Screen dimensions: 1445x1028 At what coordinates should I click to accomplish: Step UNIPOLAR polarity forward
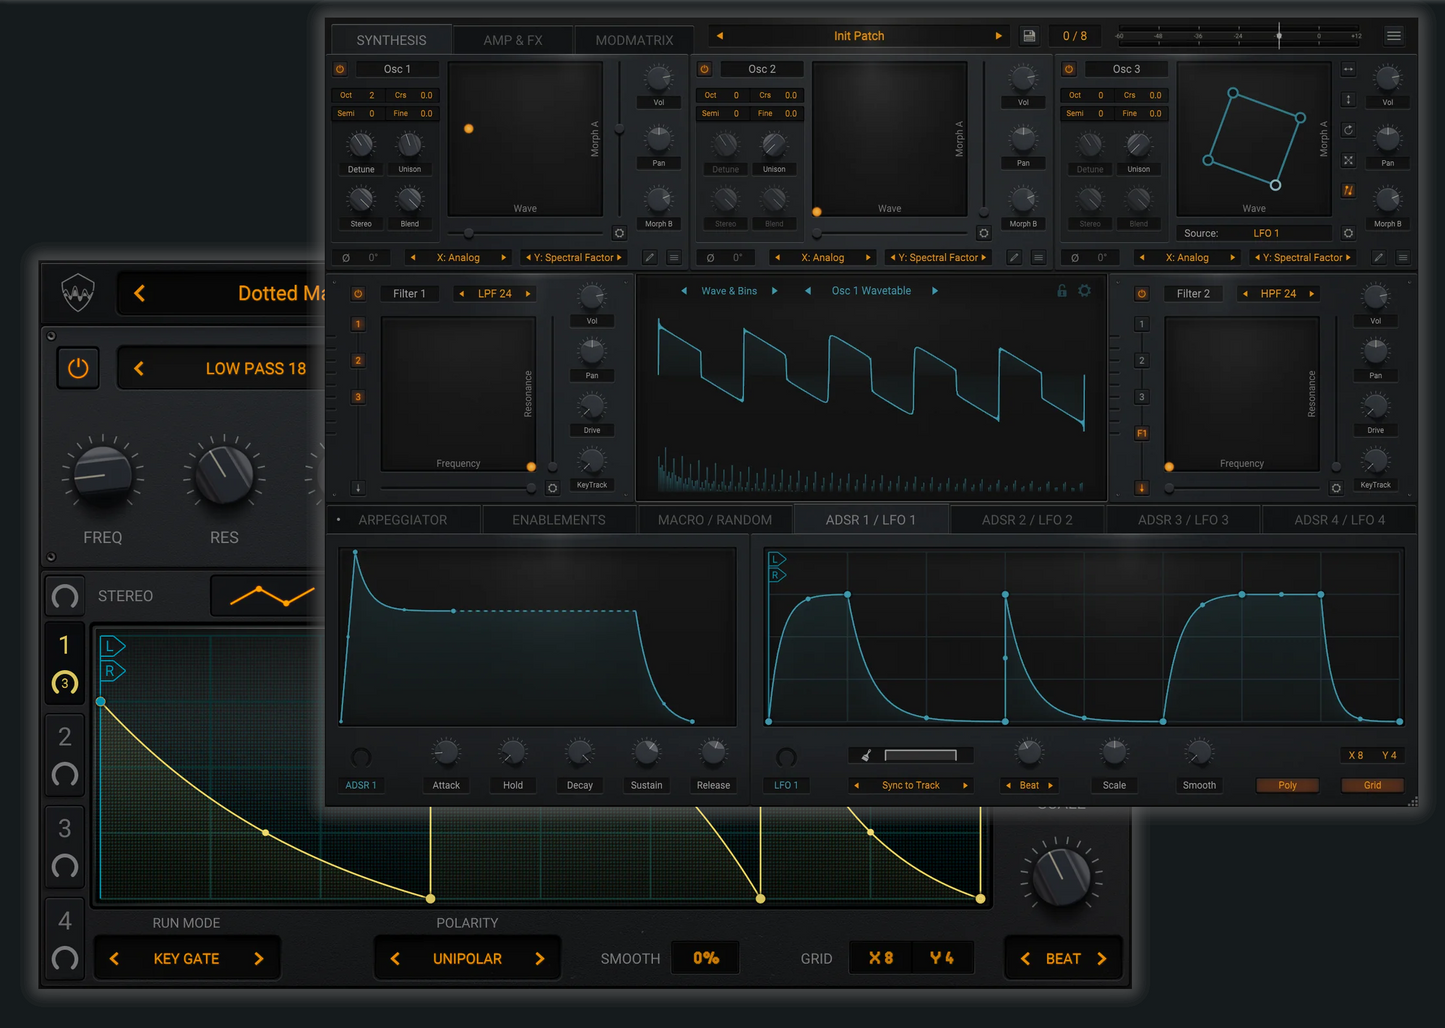(x=540, y=958)
